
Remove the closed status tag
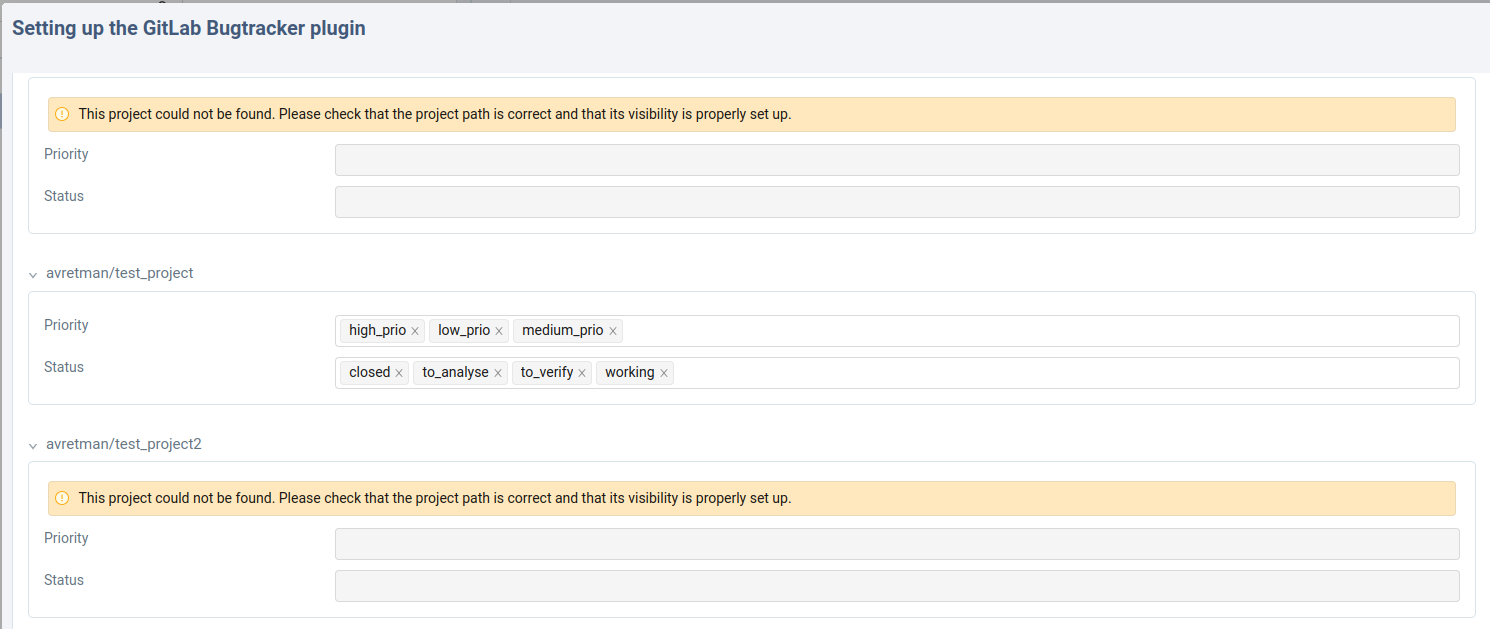[399, 373]
